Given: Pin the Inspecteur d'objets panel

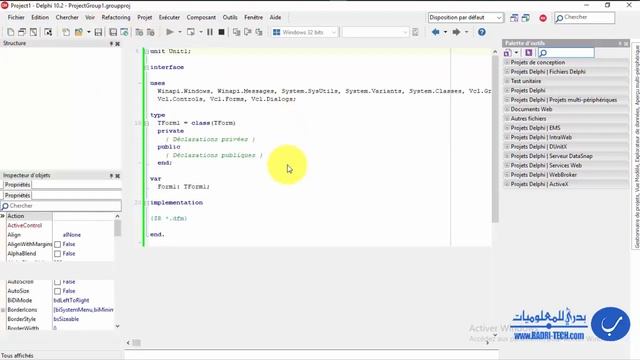Looking at the screenshot, I should 111,176.
